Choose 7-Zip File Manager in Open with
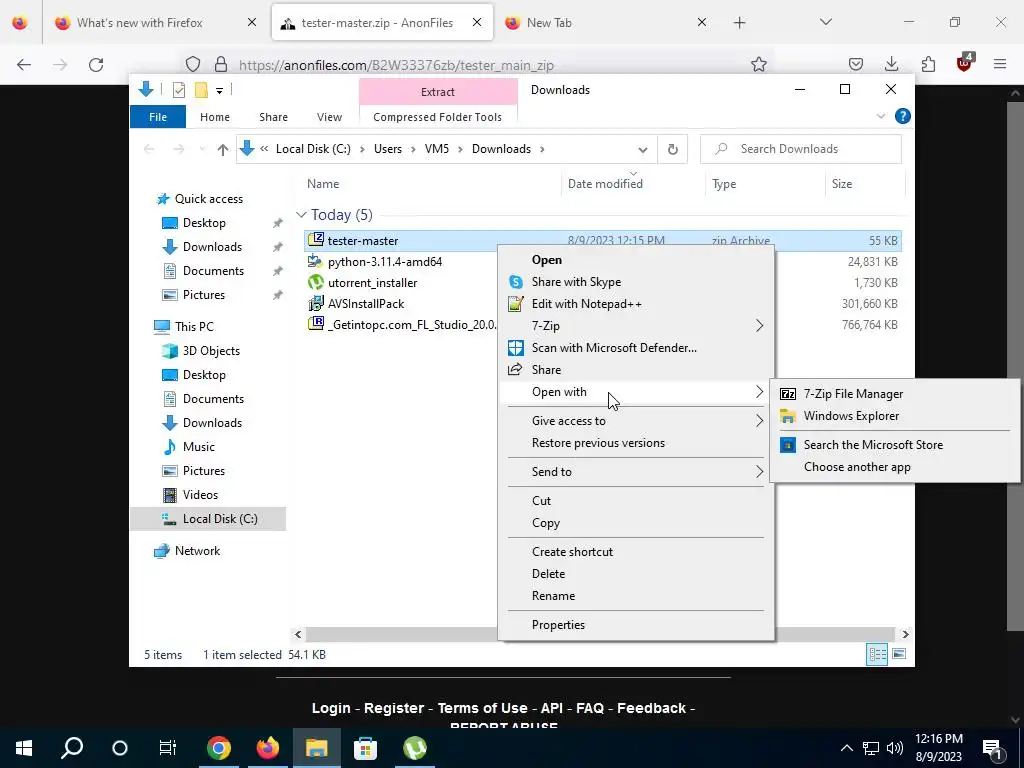1024x768 pixels. (895, 394)
